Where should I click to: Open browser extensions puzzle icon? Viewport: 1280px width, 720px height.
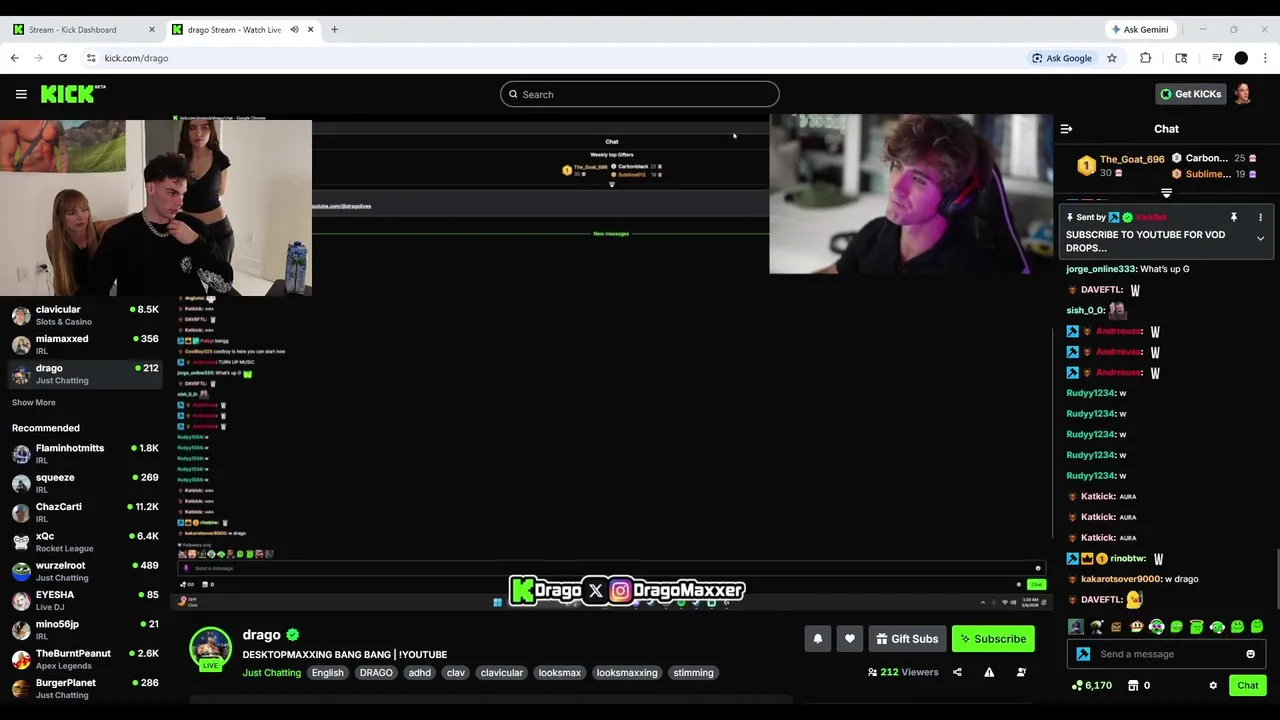(1145, 58)
